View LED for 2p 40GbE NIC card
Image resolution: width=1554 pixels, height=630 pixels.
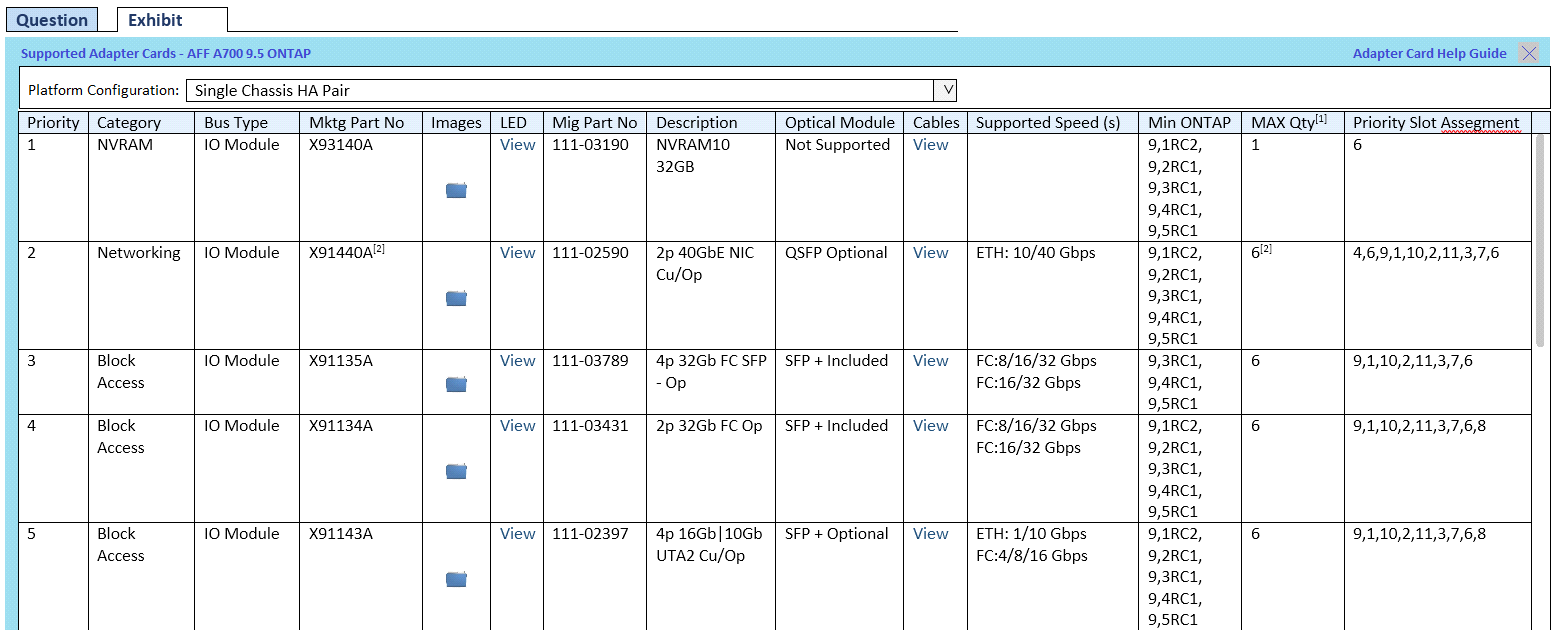click(x=517, y=253)
